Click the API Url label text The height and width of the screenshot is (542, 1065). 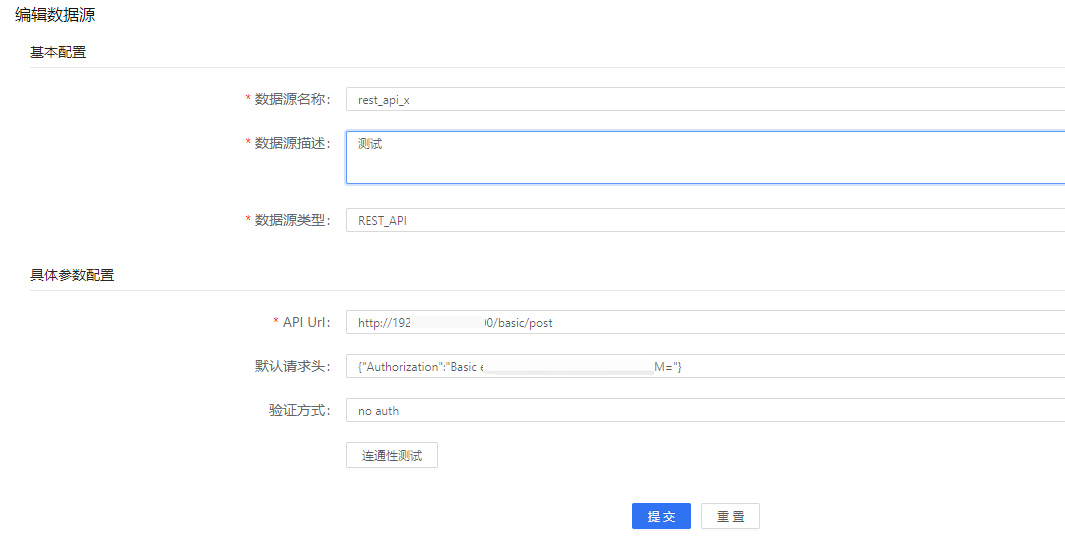tap(306, 322)
